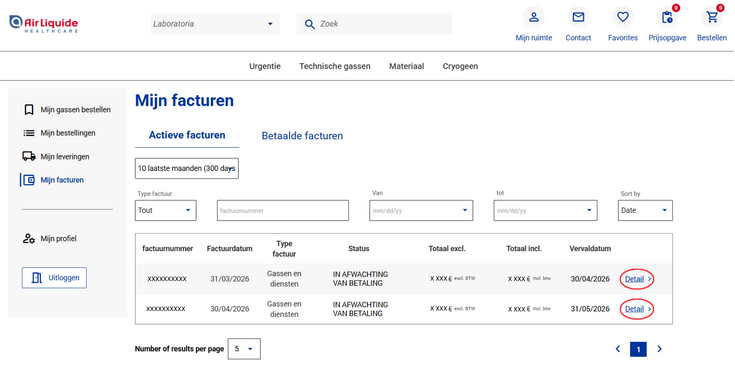Open the Bestellen shopping cart icon
This screenshot has height=368, width=735.
pos(712,17)
